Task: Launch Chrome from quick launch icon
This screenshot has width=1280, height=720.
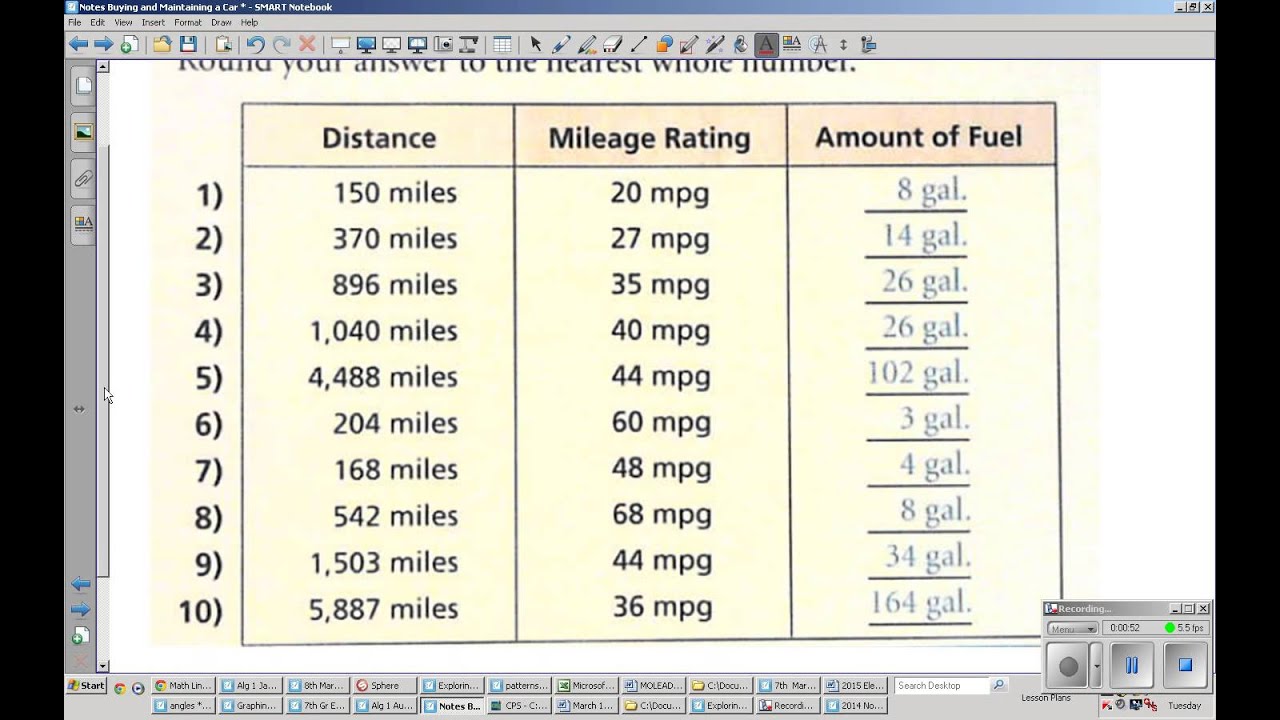Action: pyautogui.click(x=119, y=688)
